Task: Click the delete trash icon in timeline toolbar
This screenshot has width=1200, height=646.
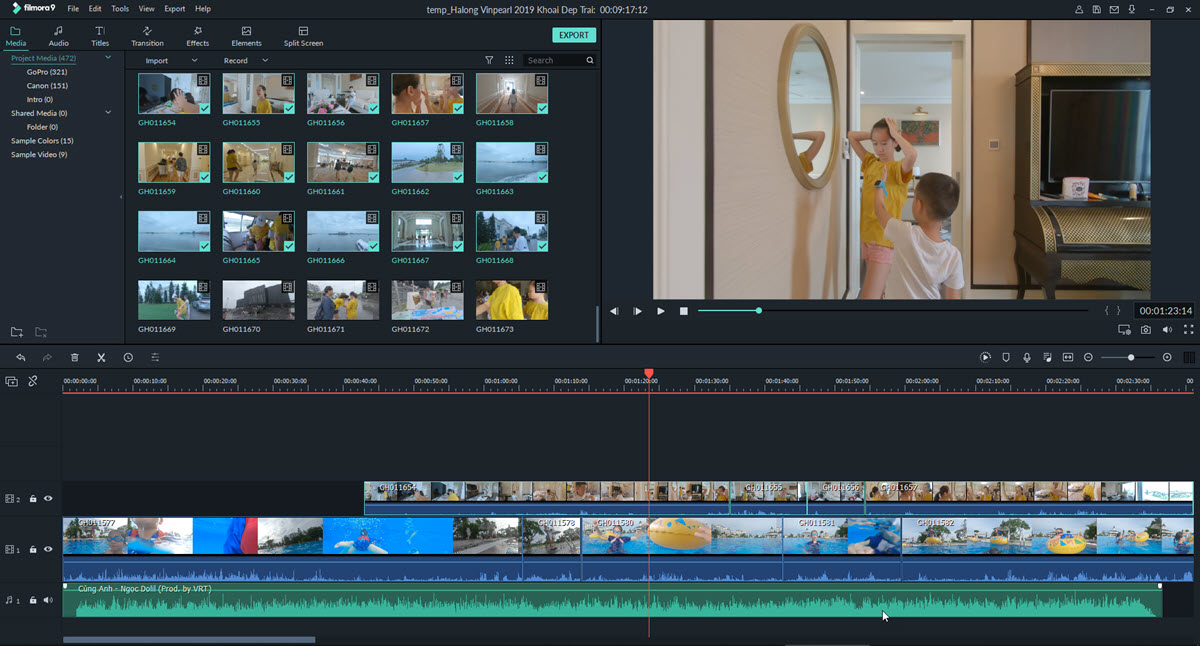Action: point(75,357)
